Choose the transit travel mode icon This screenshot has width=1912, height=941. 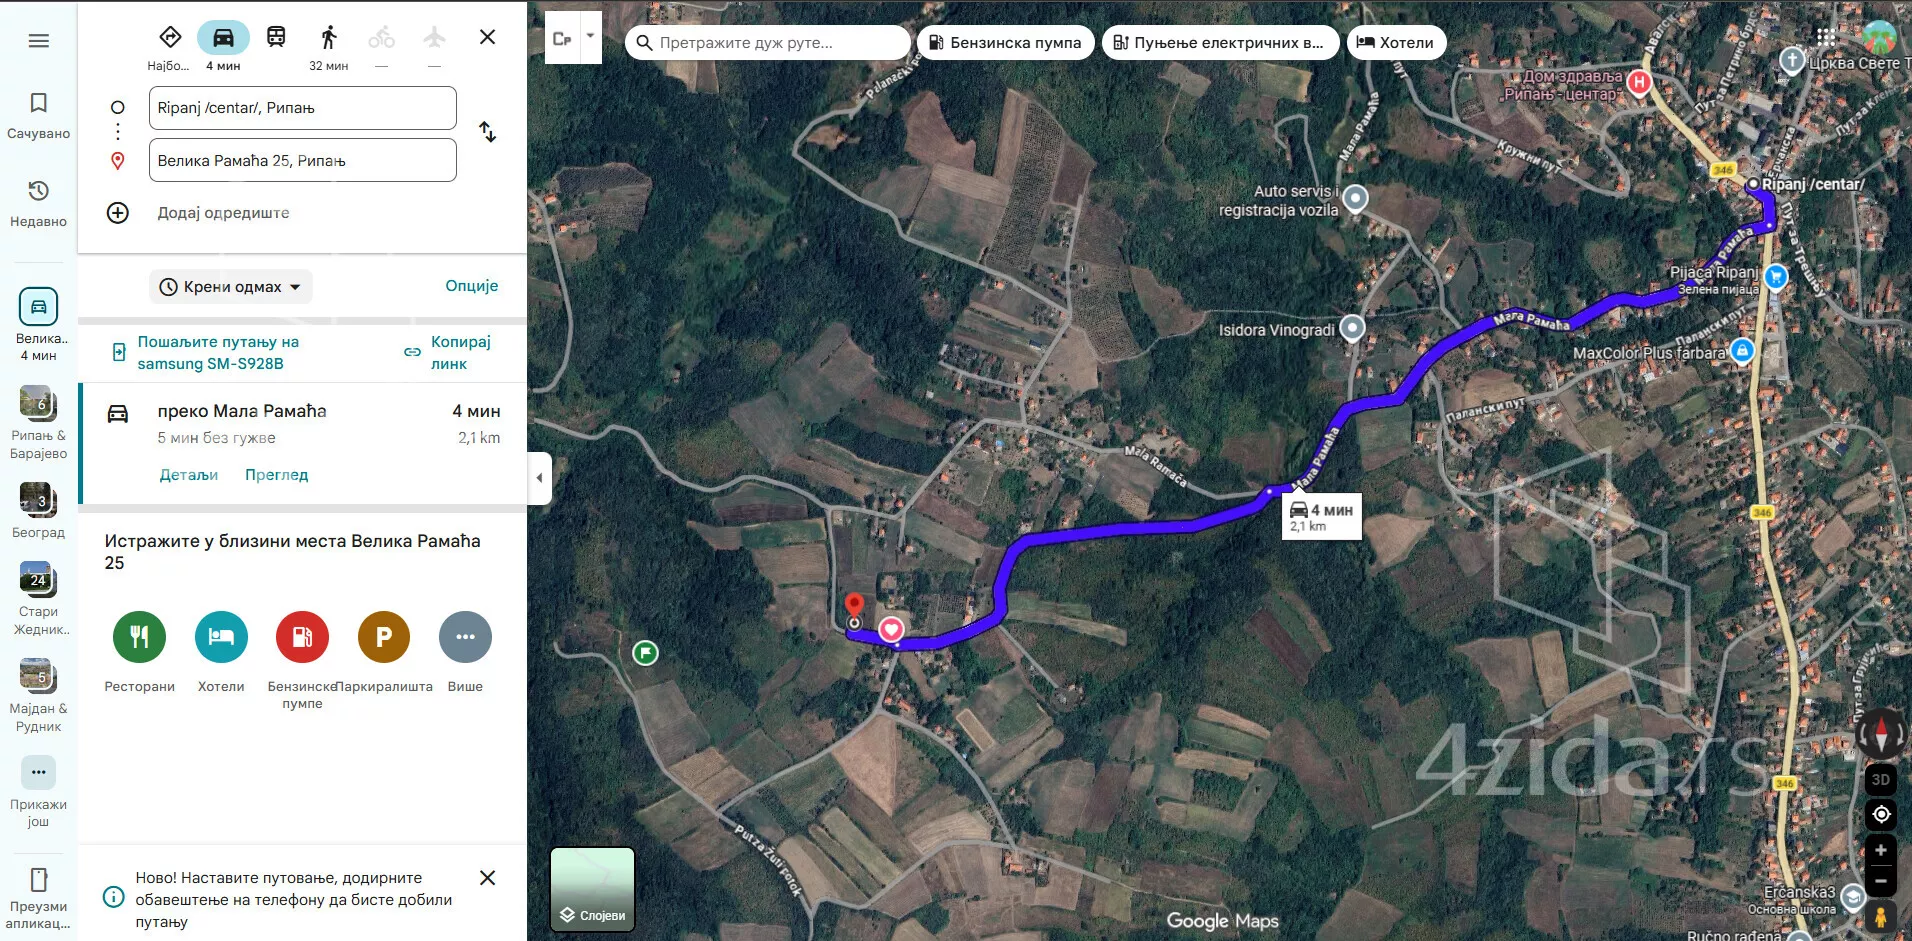[x=276, y=38]
